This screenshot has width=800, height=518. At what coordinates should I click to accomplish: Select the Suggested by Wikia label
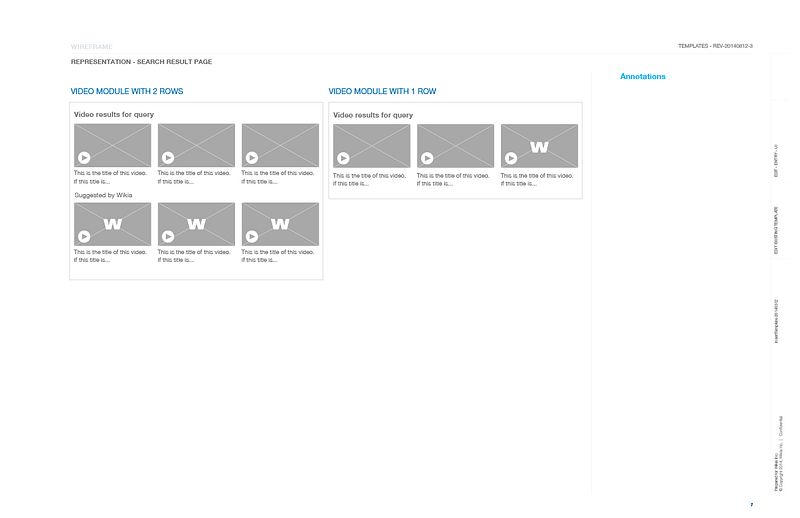[x=103, y=195]
